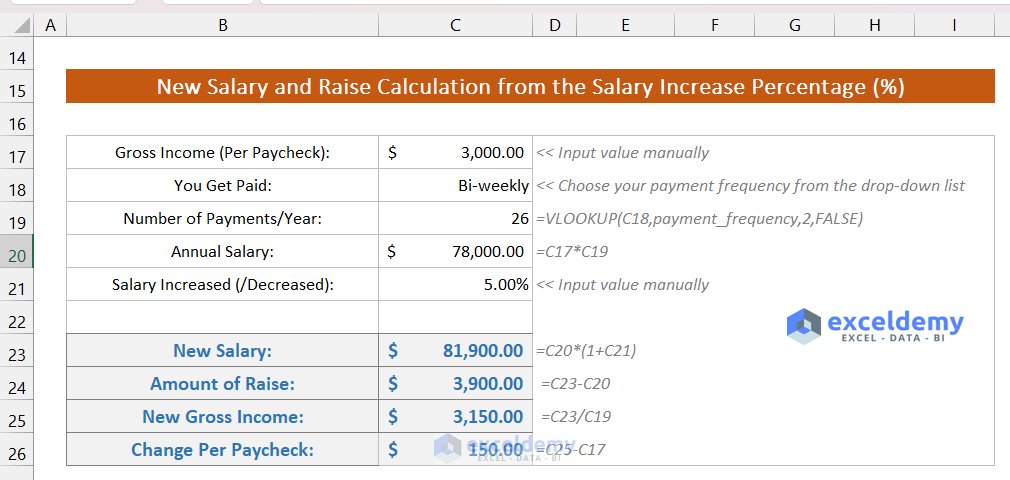Select the VLOOKUP formula text cell
This screenshot has height=480, width=1010.
click(700, 219)
